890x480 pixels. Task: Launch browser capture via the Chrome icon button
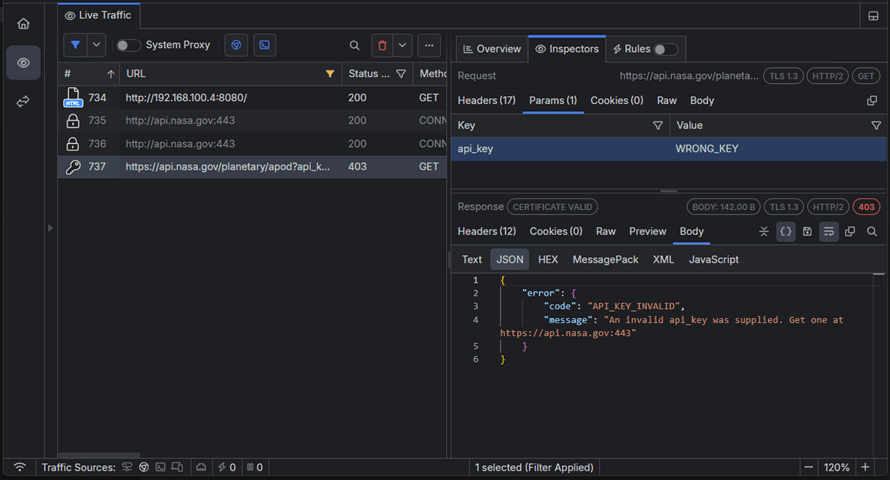(x=236, y=45)
